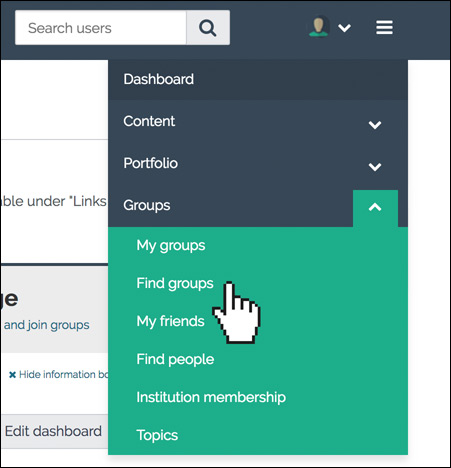The height and width of the screenshot is (468, 451).
Task: Click the X icon beside Hide information box
Action: [12, 375]
